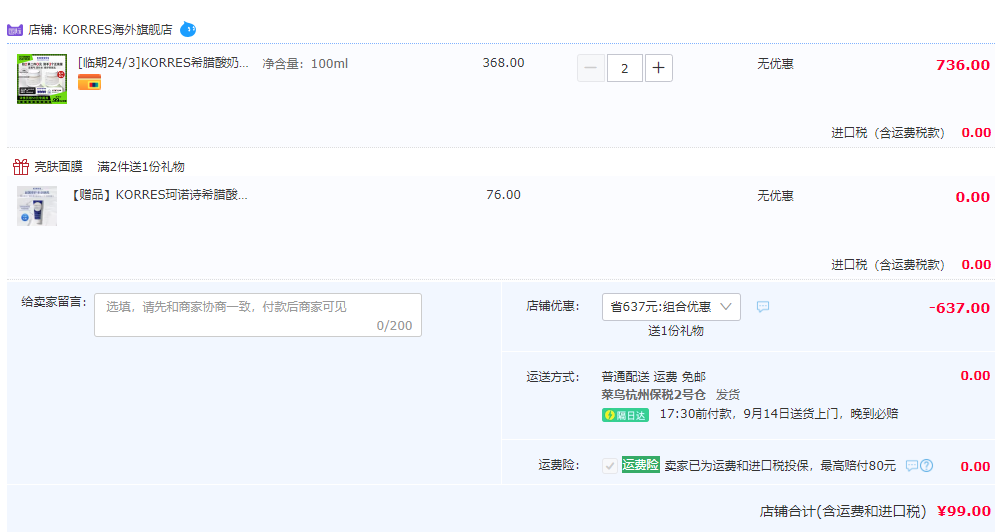Screen dimensions: 995x532
Task: Toggle the 运费险 checkbox
Action: (609, 466)
